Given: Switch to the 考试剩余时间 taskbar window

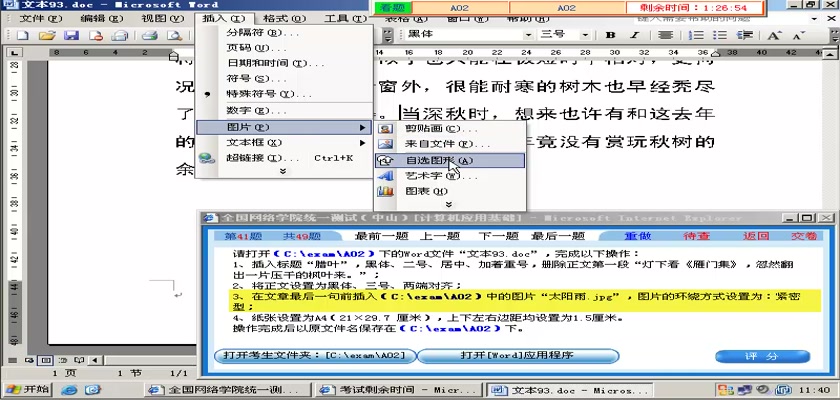Looking at the screenshot, I should 399,390.
